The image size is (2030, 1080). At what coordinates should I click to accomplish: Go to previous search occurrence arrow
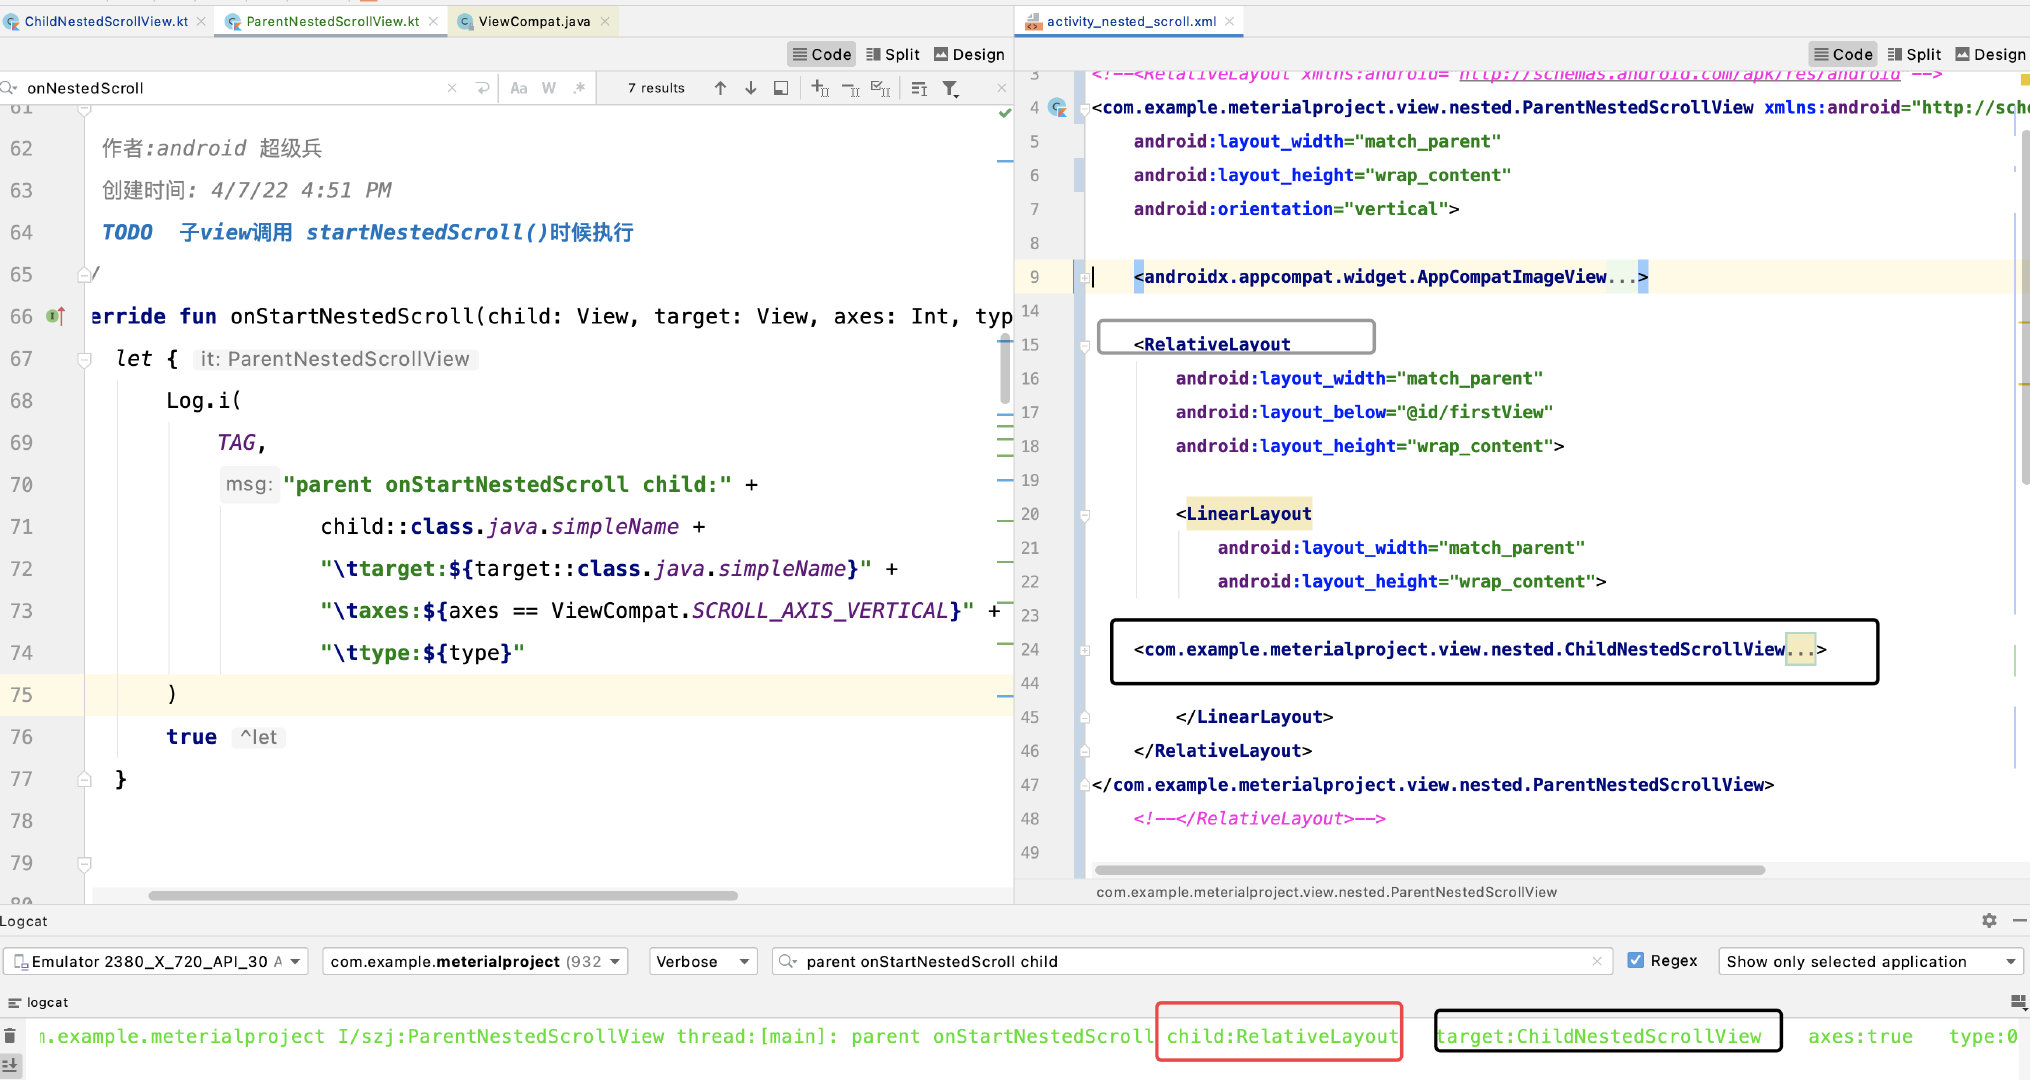pos(720,88)
